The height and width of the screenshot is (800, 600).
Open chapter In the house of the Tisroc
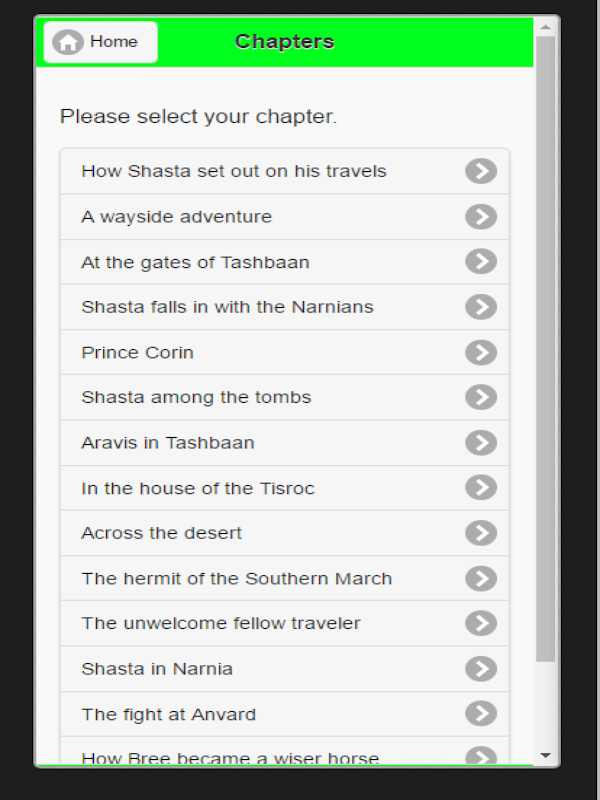coord(198,488)
